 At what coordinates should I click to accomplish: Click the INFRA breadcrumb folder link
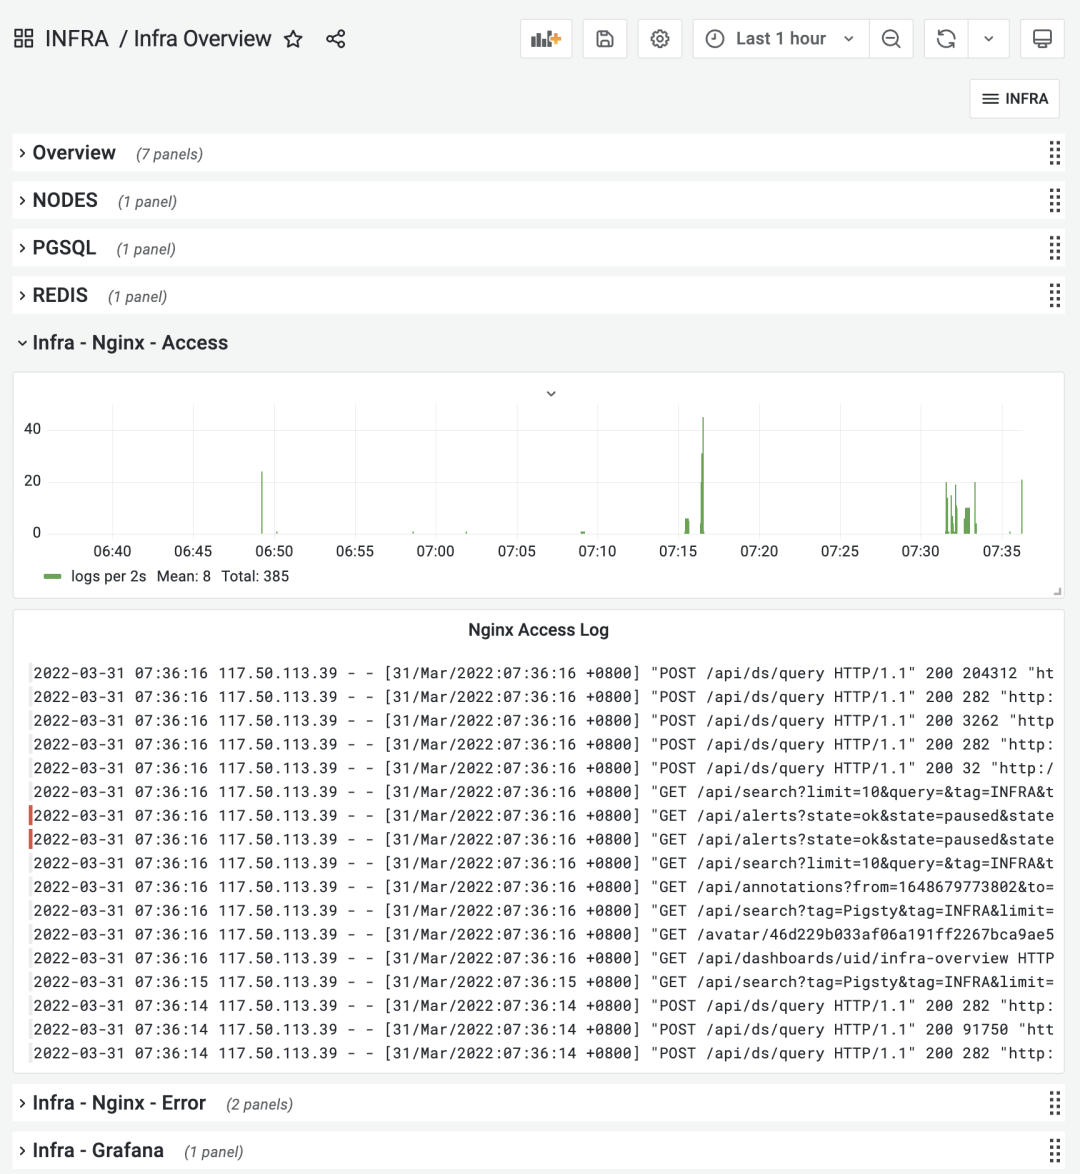[x=77, y=39]
